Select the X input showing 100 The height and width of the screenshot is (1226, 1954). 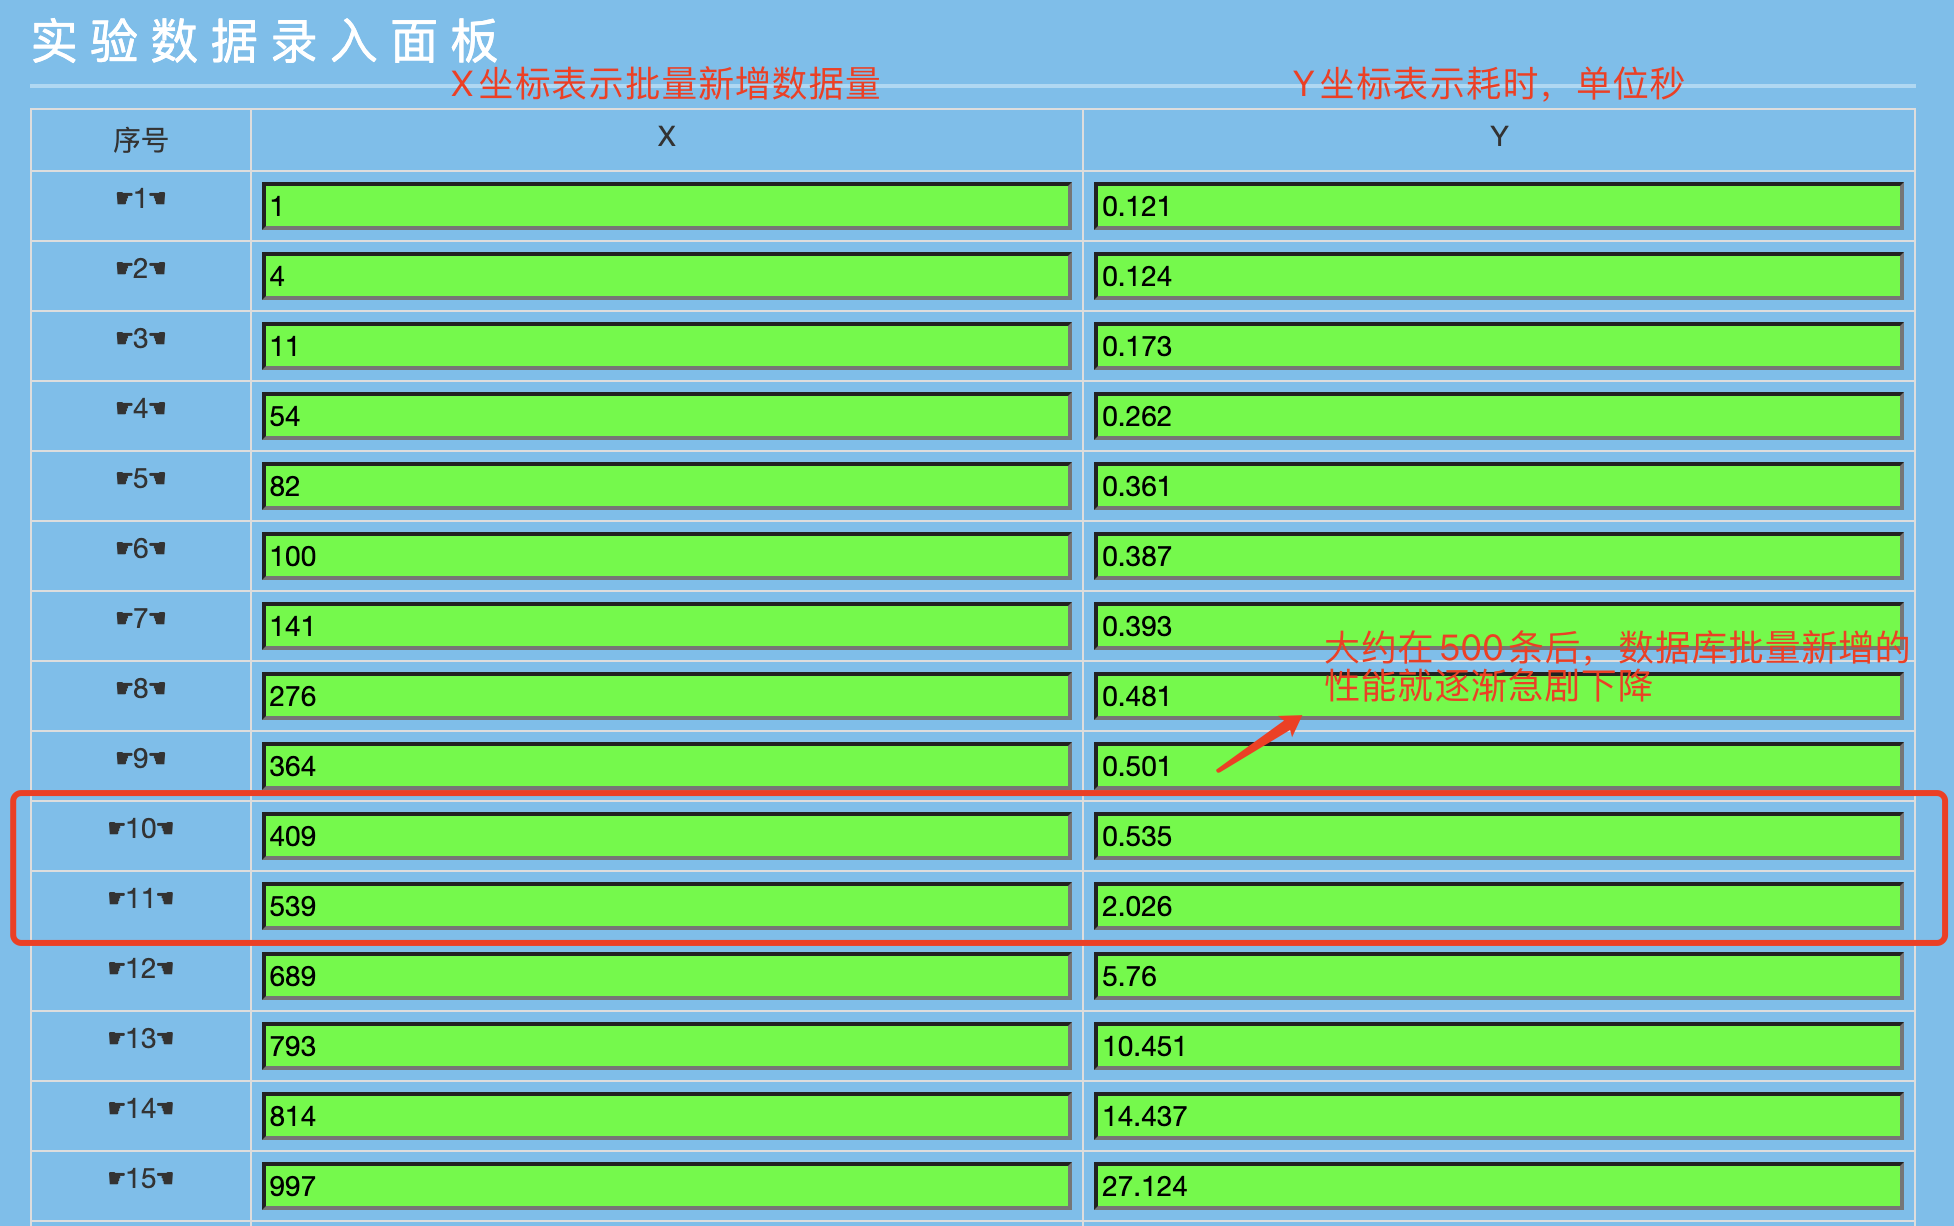coord(666,556)
